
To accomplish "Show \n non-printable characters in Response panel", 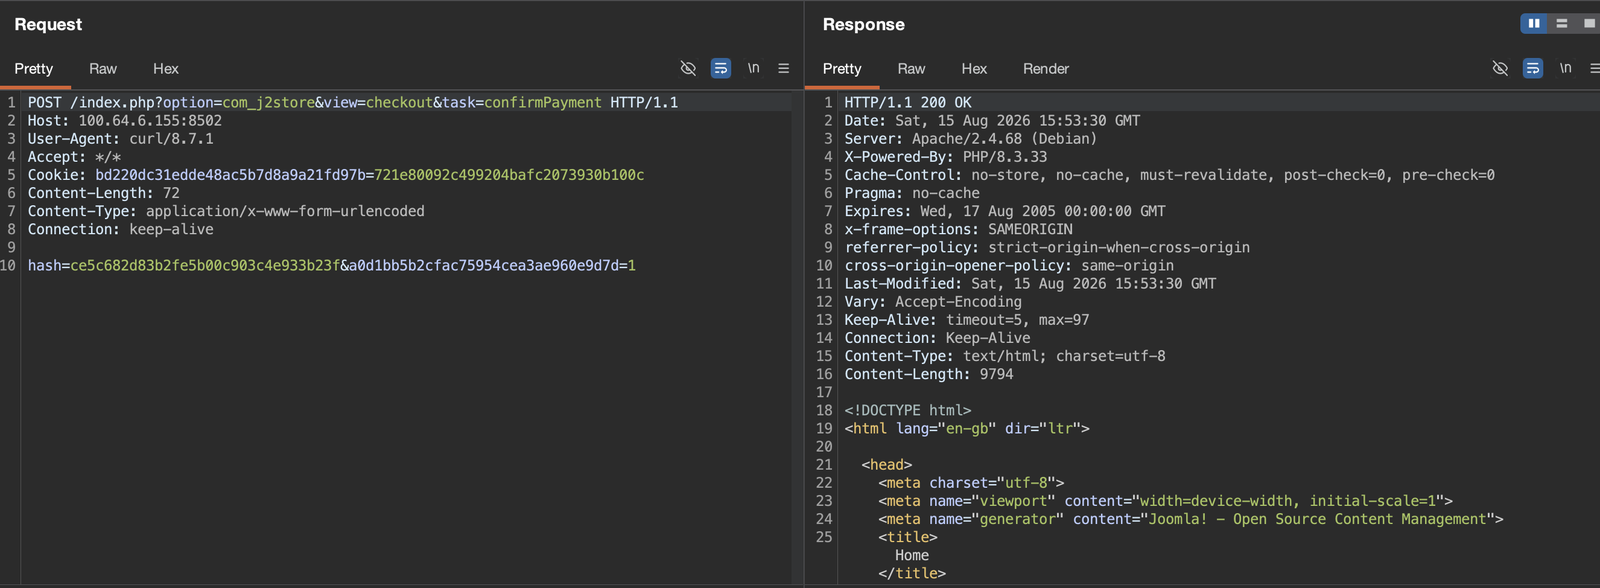I will coord(1565,68).
